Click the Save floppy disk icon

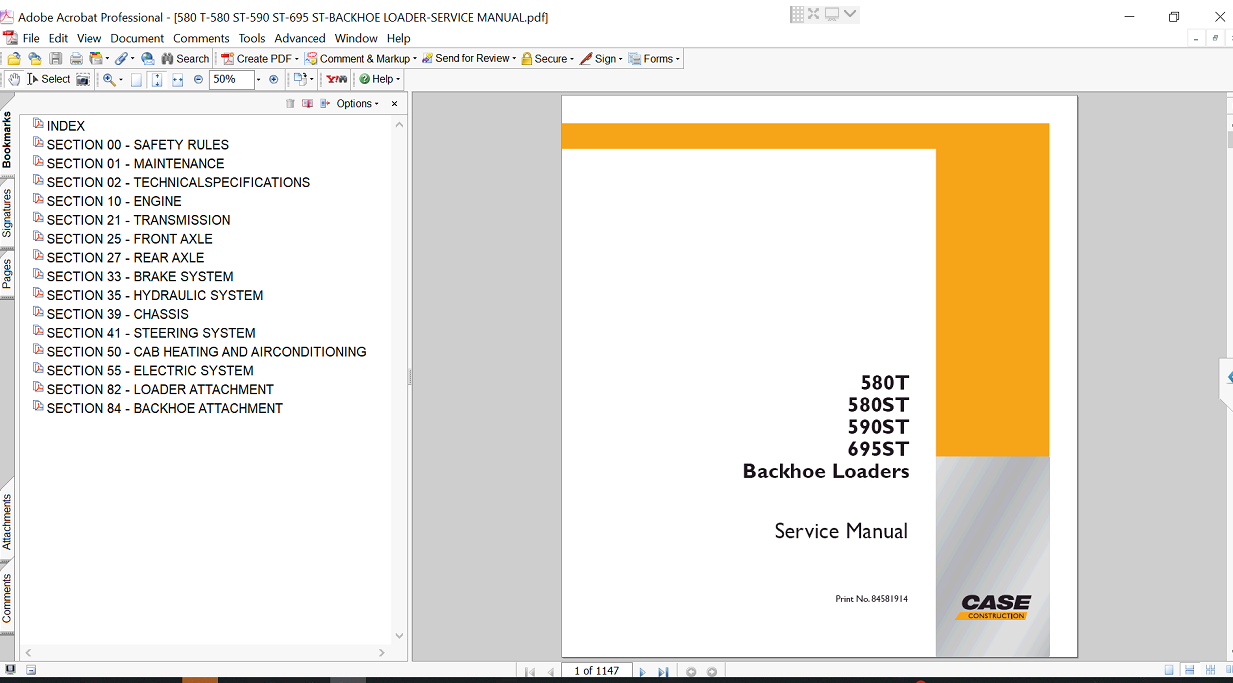pos(56,59)
